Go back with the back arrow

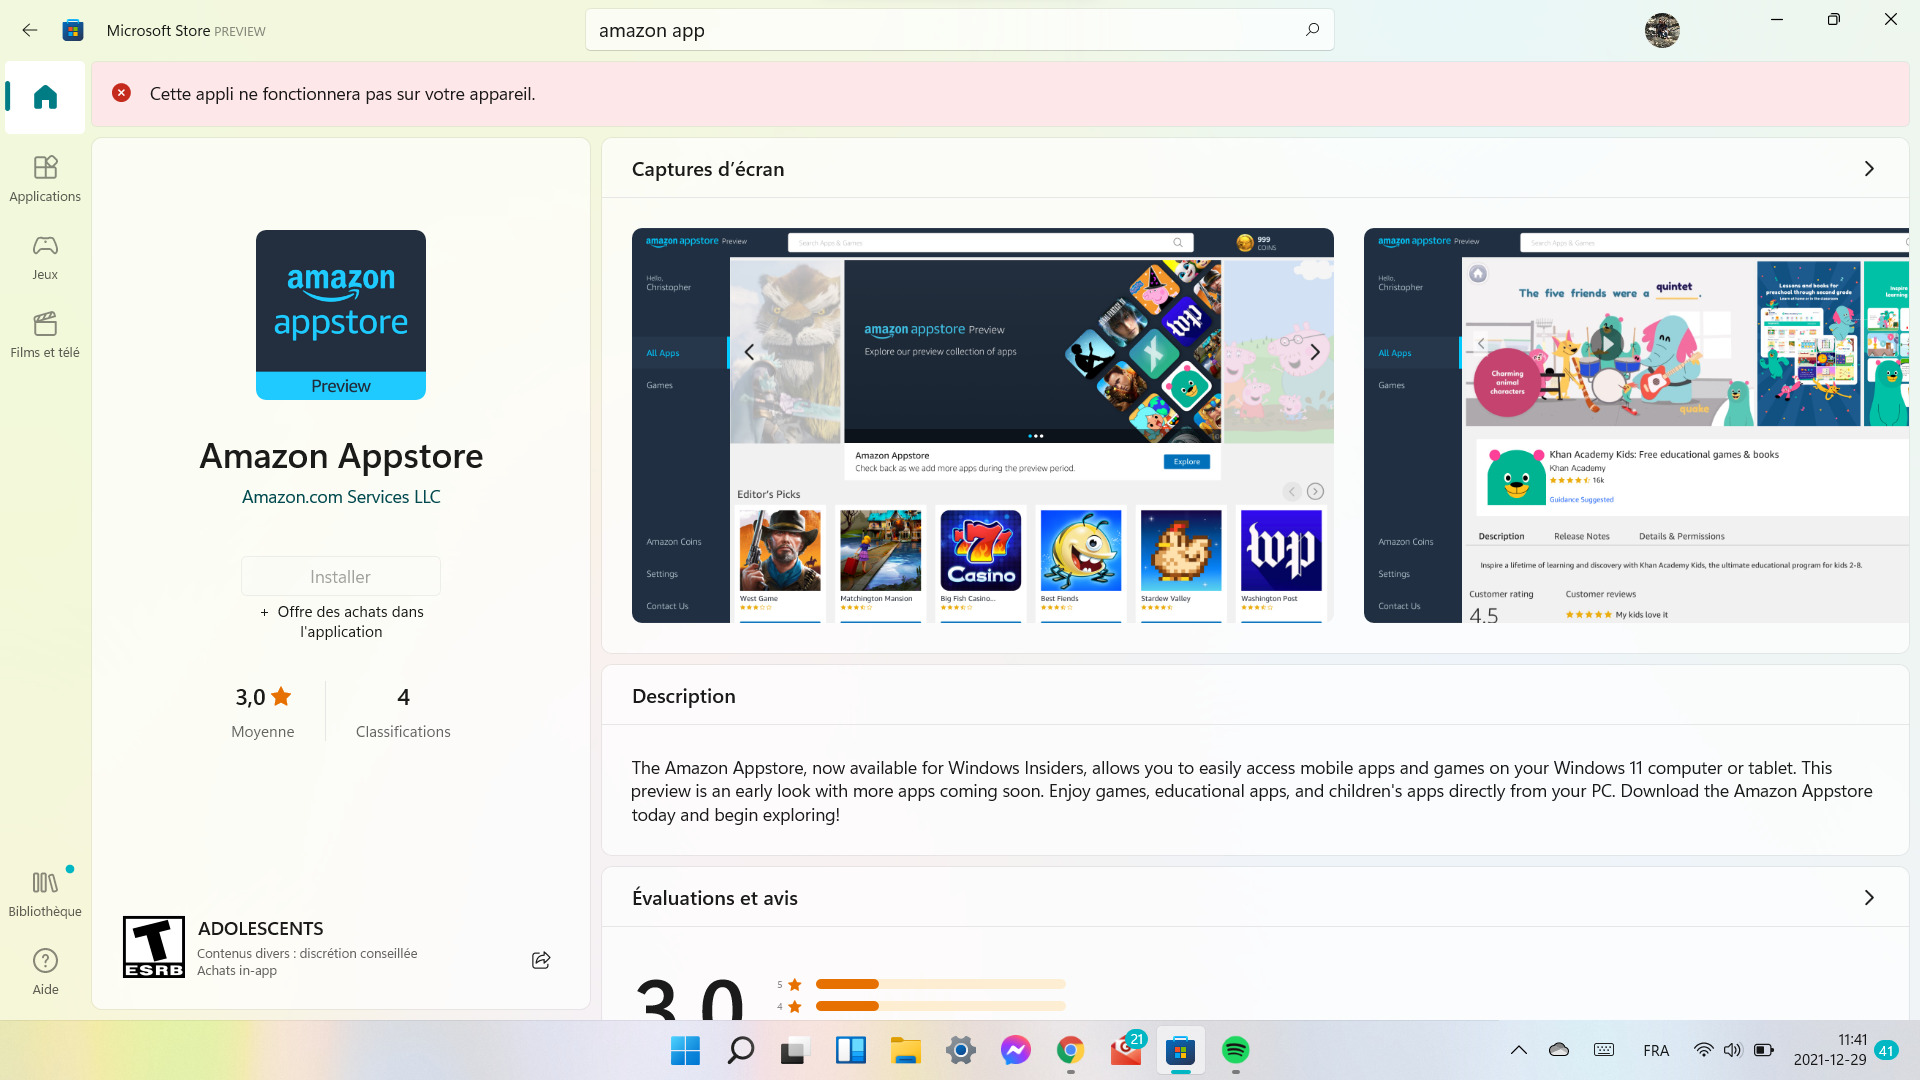tap(30, 30)
